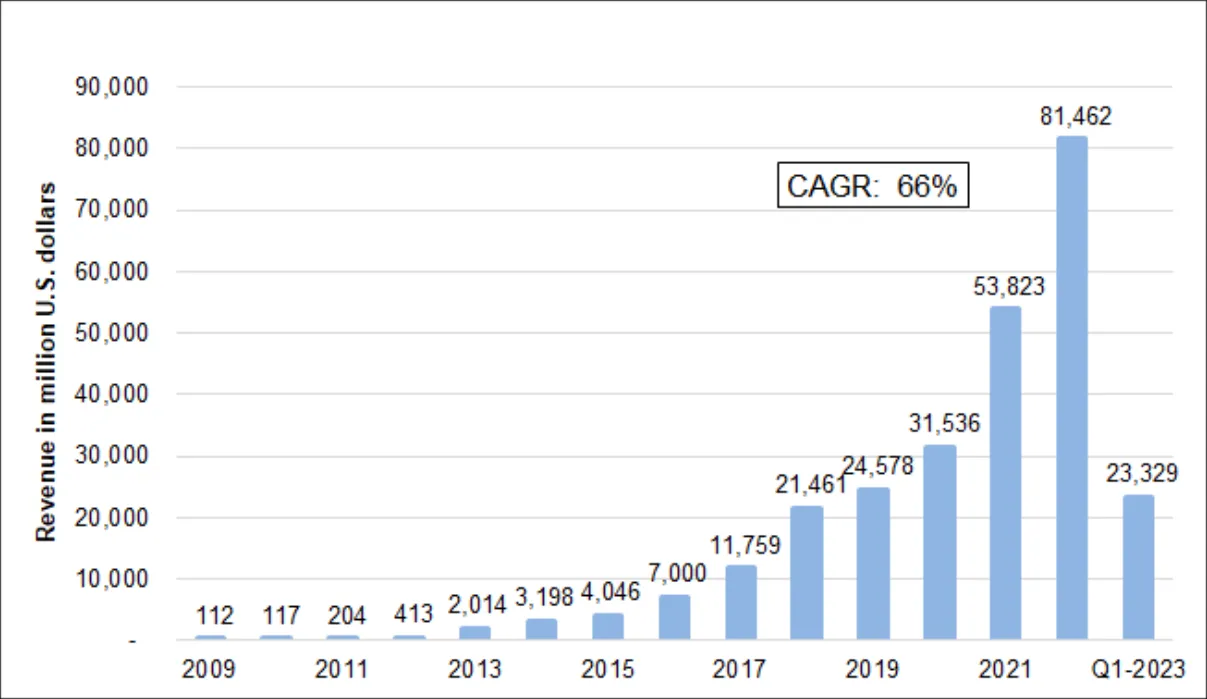Select the 3,198 data label
1207x699 pixels.
[x=543, y=599]
